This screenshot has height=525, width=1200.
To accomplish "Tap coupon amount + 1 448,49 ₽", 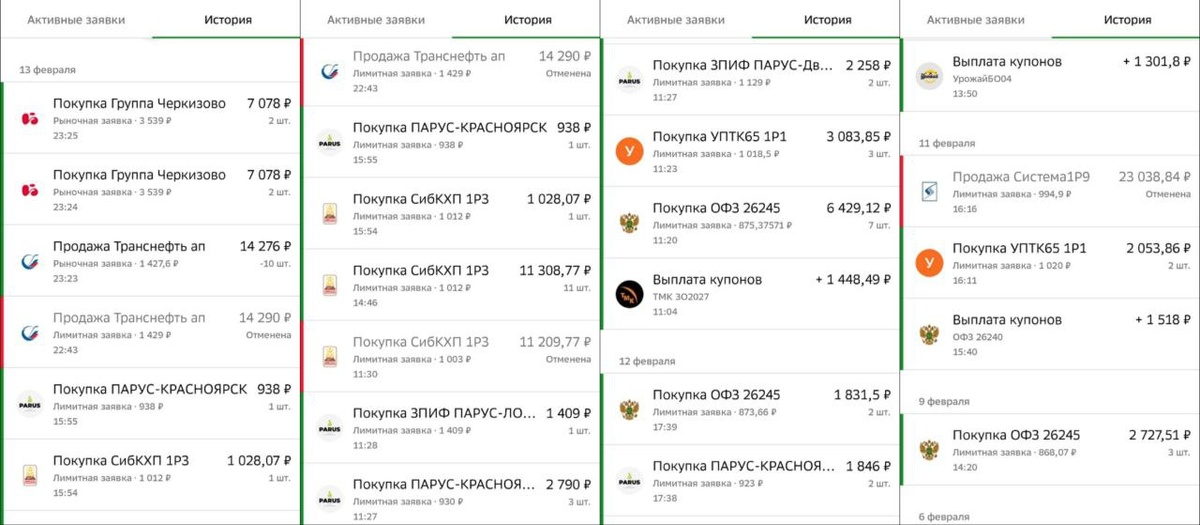I will [x=853, y=280].
